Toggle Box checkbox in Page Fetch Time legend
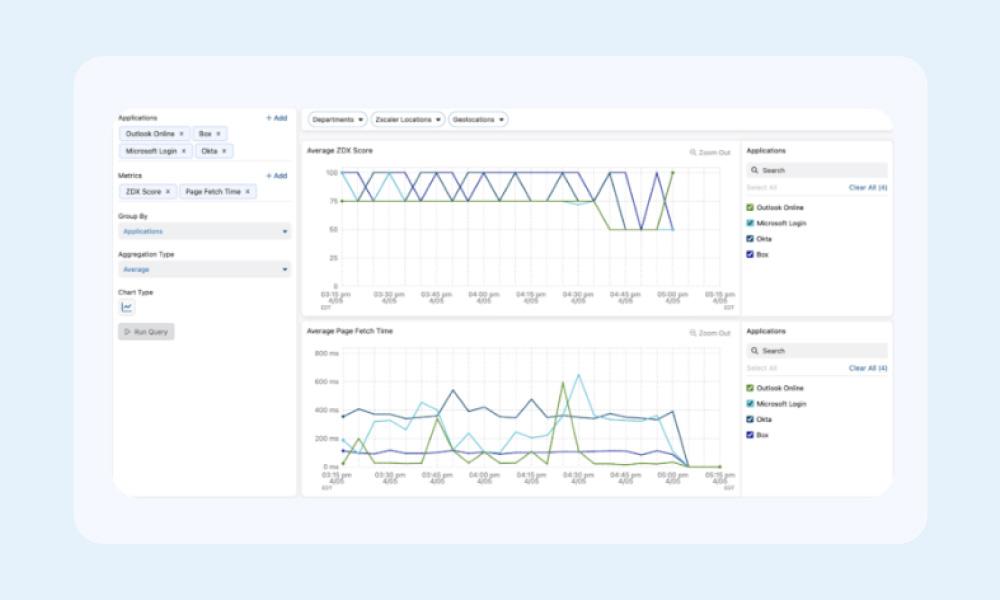This screenshot has width=1000, height=600. [750, 435]
